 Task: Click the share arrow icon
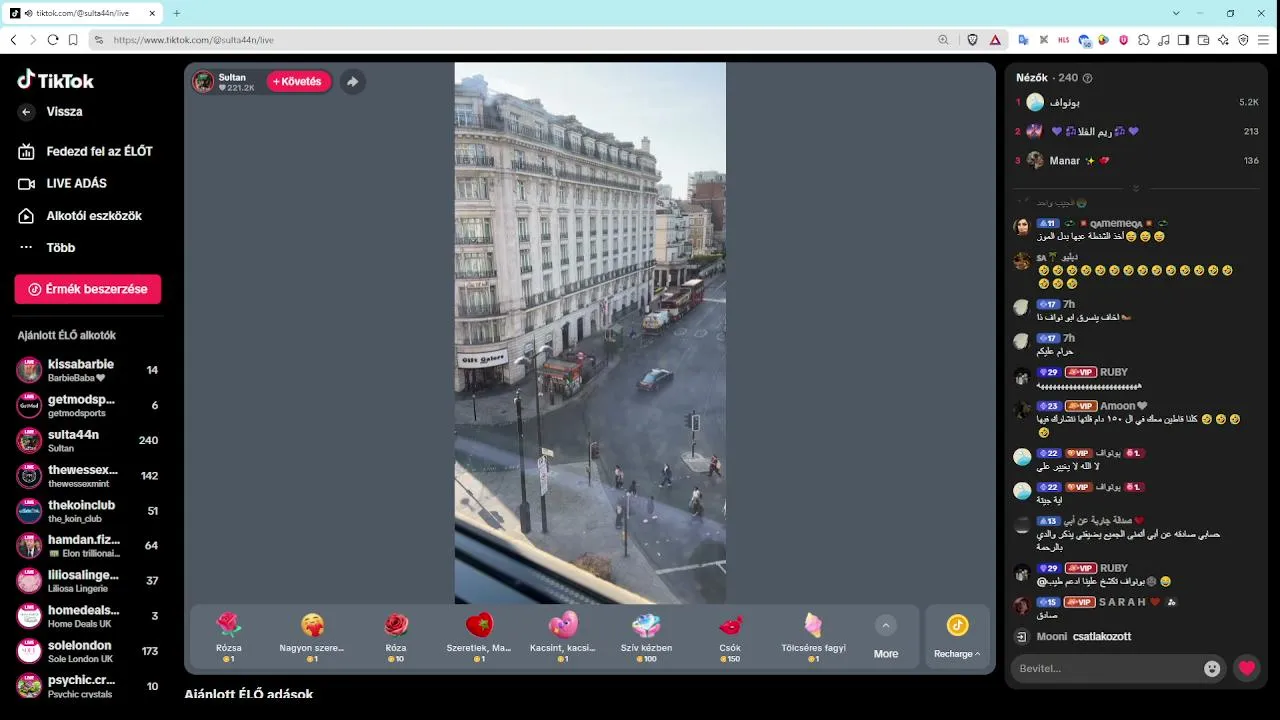coord(352,82)
